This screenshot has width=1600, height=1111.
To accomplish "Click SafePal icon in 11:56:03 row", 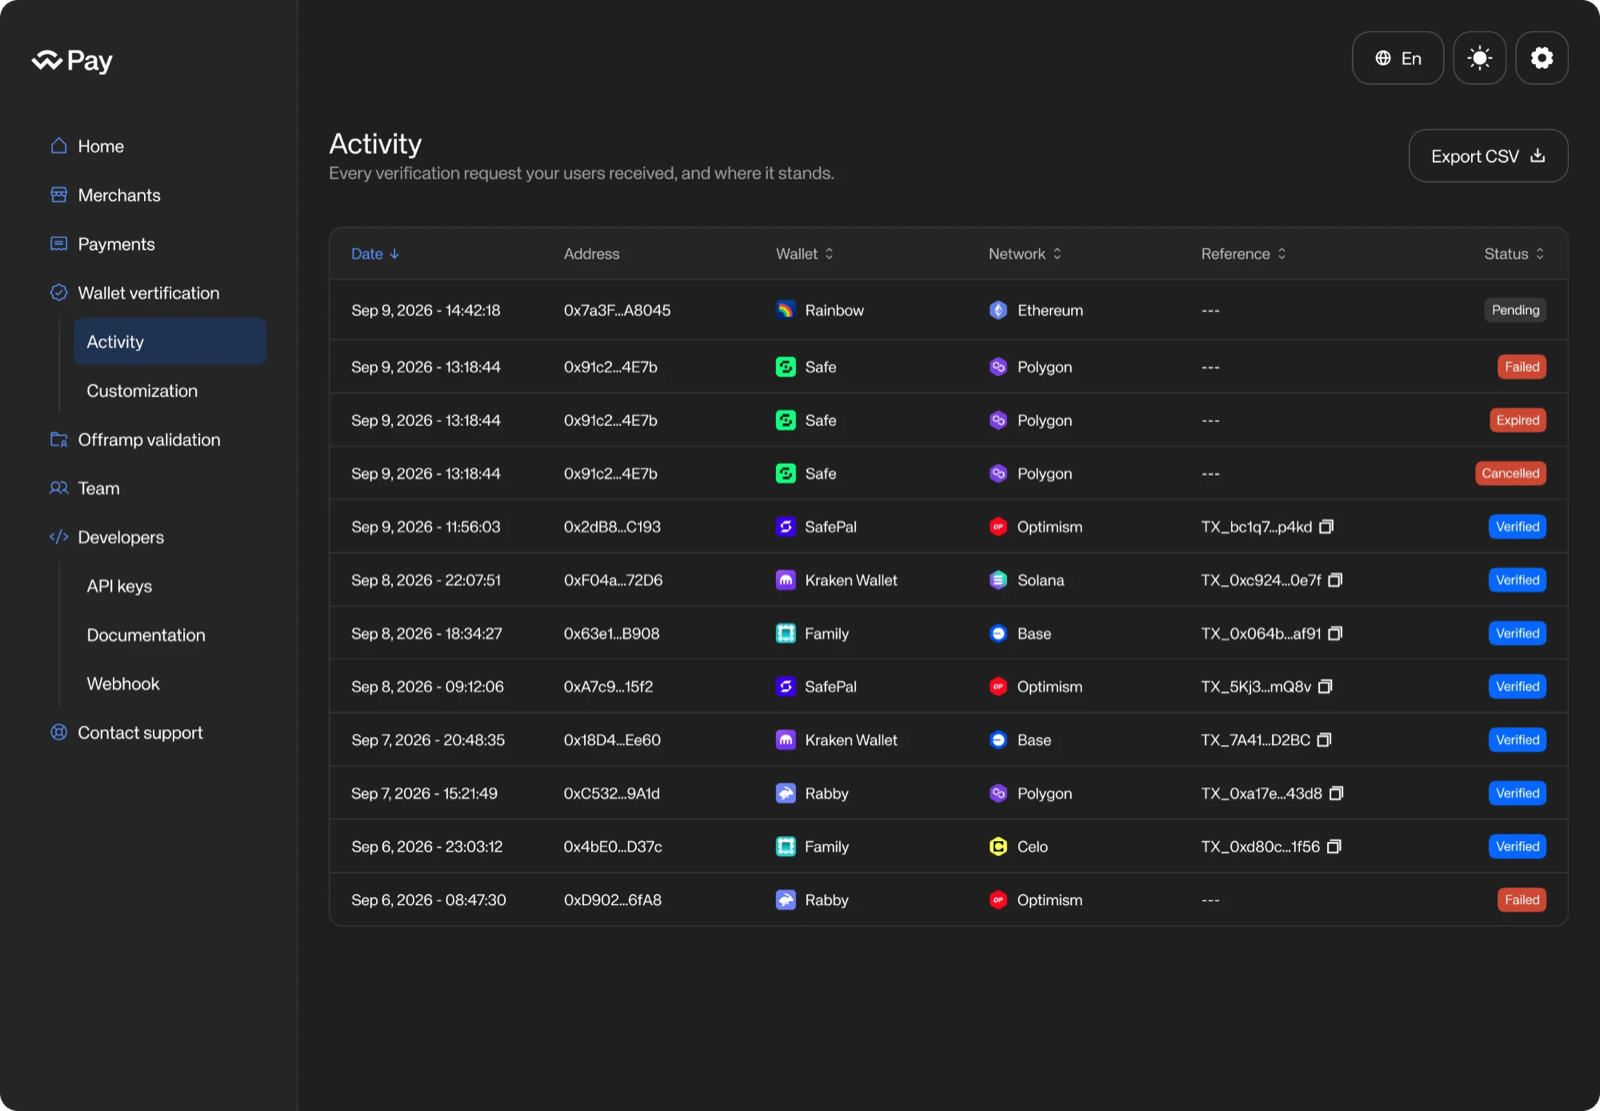I will 786,527.
